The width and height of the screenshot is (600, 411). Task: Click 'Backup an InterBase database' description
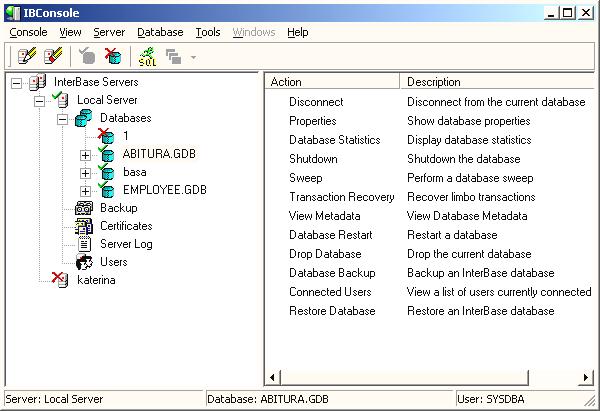(x=481, y=273)
